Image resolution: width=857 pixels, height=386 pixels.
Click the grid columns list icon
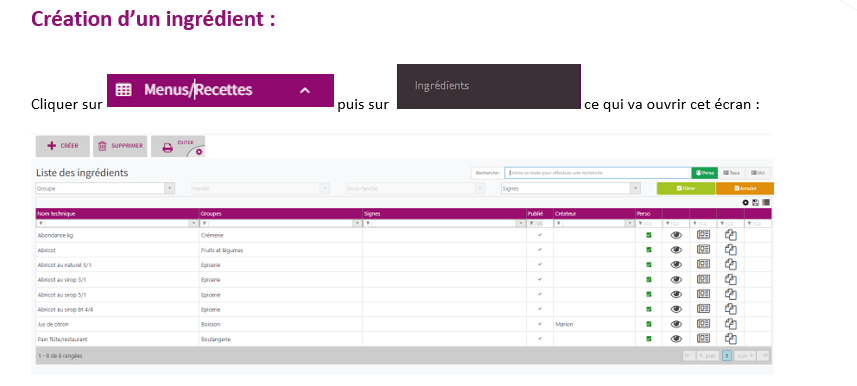(766, 202)
